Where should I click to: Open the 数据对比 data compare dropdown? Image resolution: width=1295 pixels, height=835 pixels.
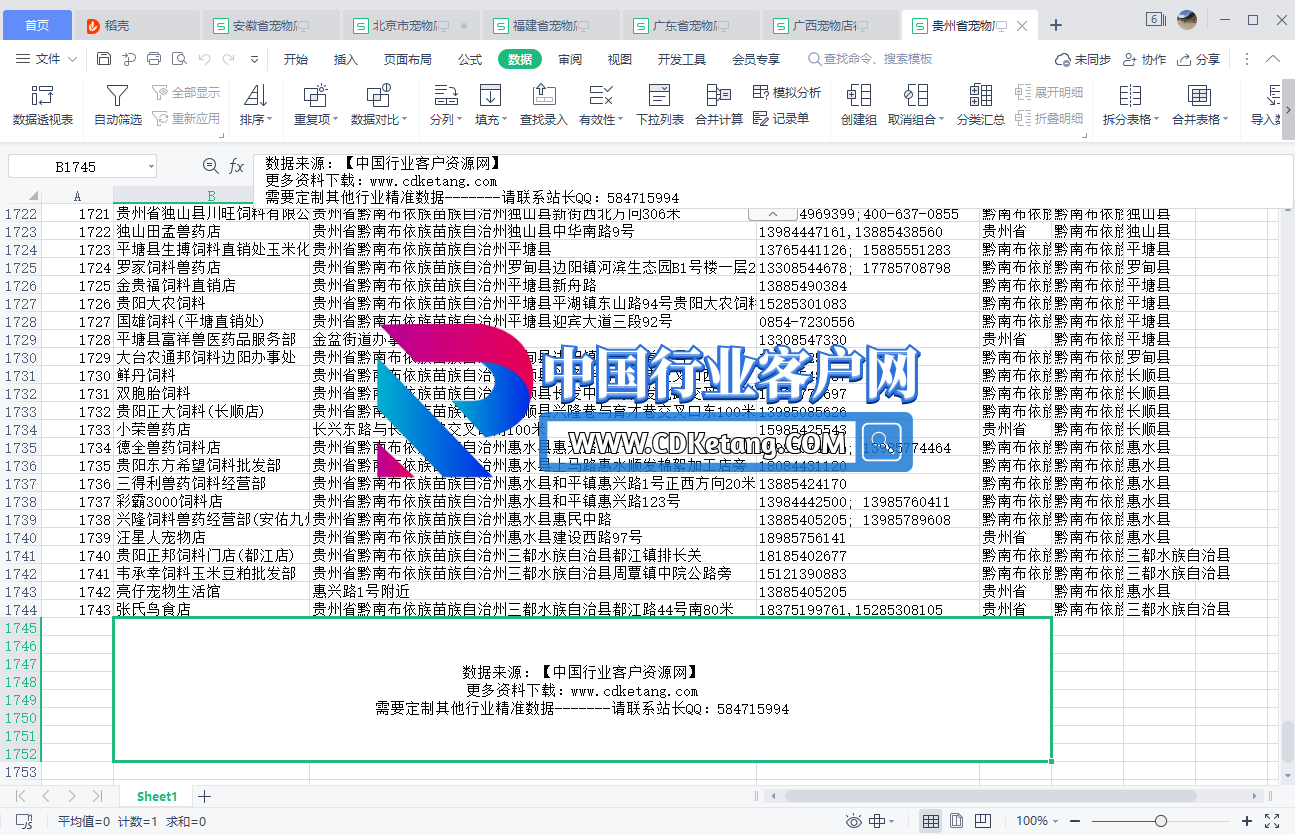click(379, 105)
